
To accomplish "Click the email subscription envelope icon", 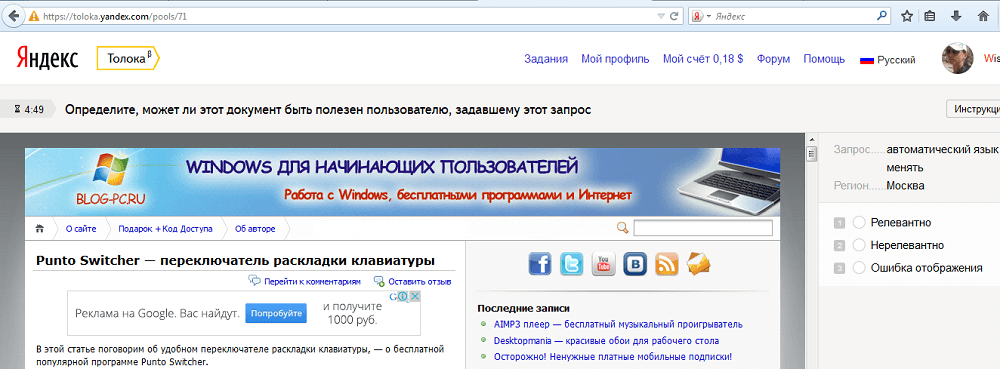I will 699,264.
